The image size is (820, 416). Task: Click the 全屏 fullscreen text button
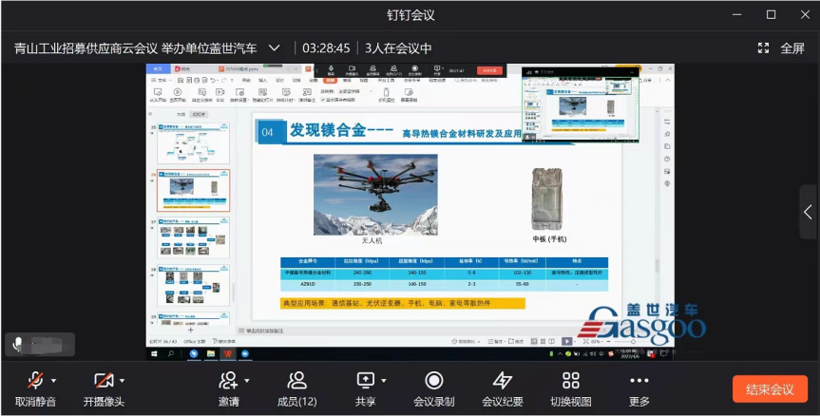tap(792, 49)
